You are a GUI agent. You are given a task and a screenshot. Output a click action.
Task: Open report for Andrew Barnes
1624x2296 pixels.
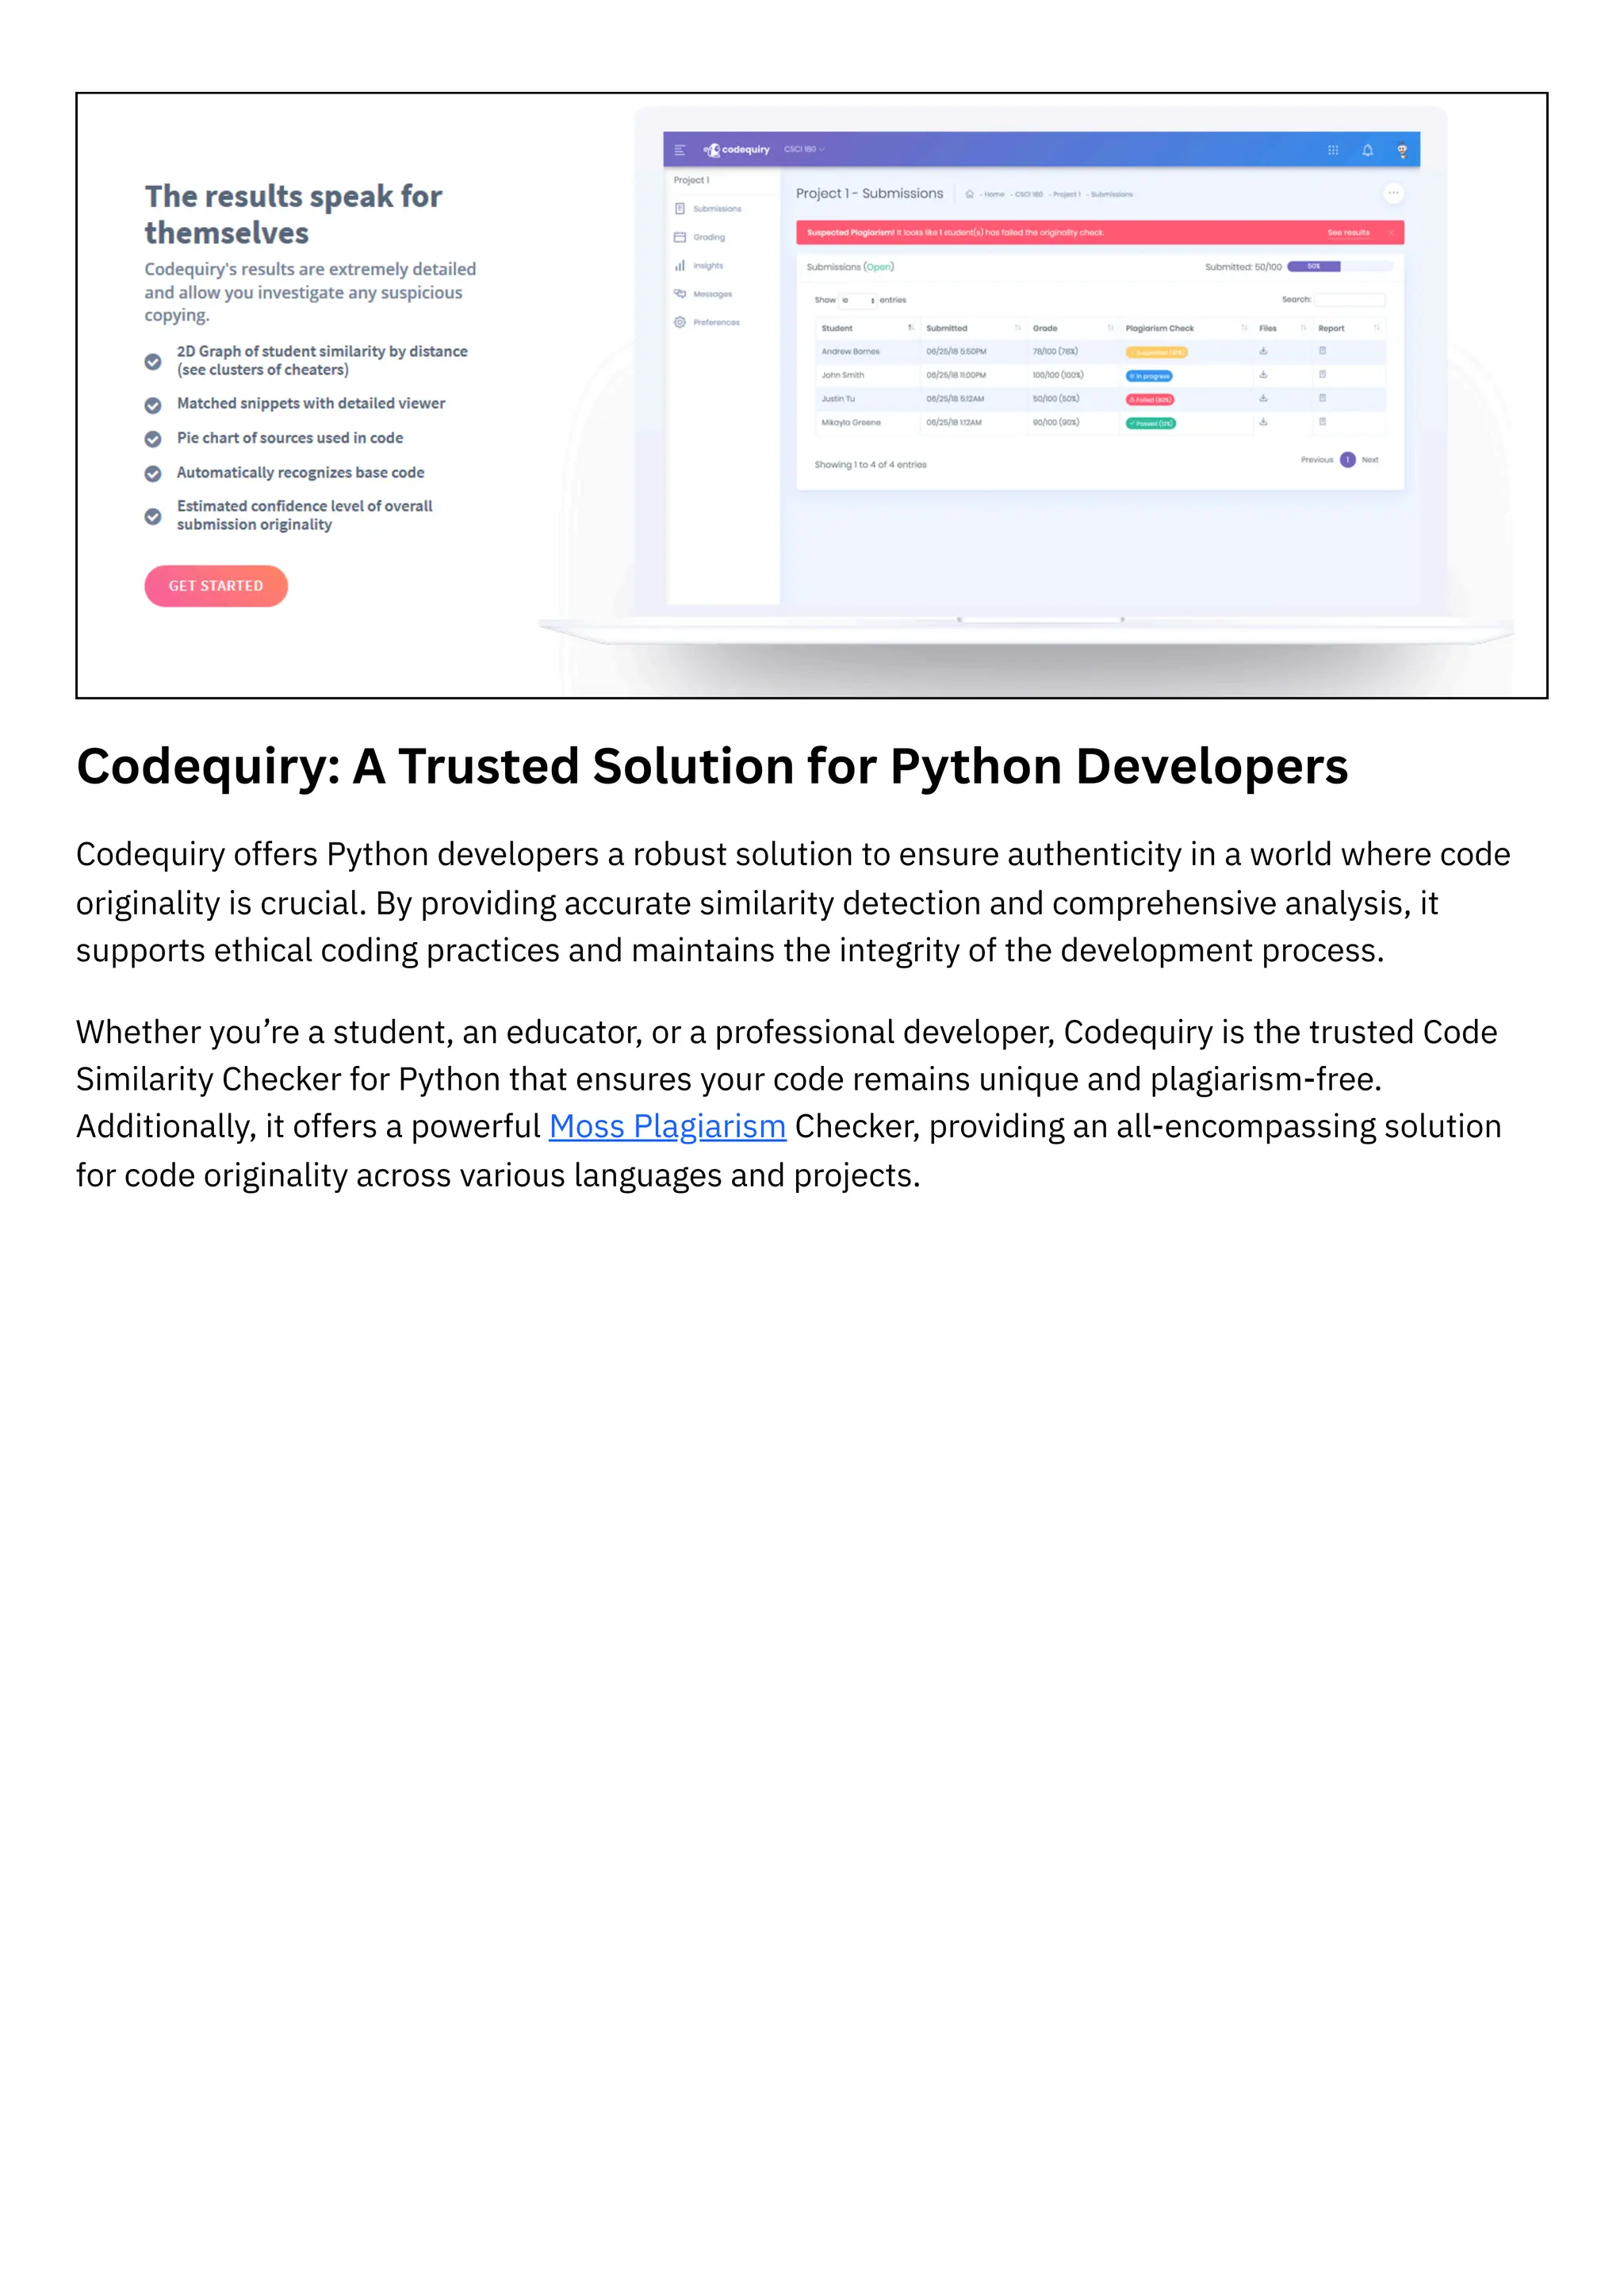click(1322, 351)
